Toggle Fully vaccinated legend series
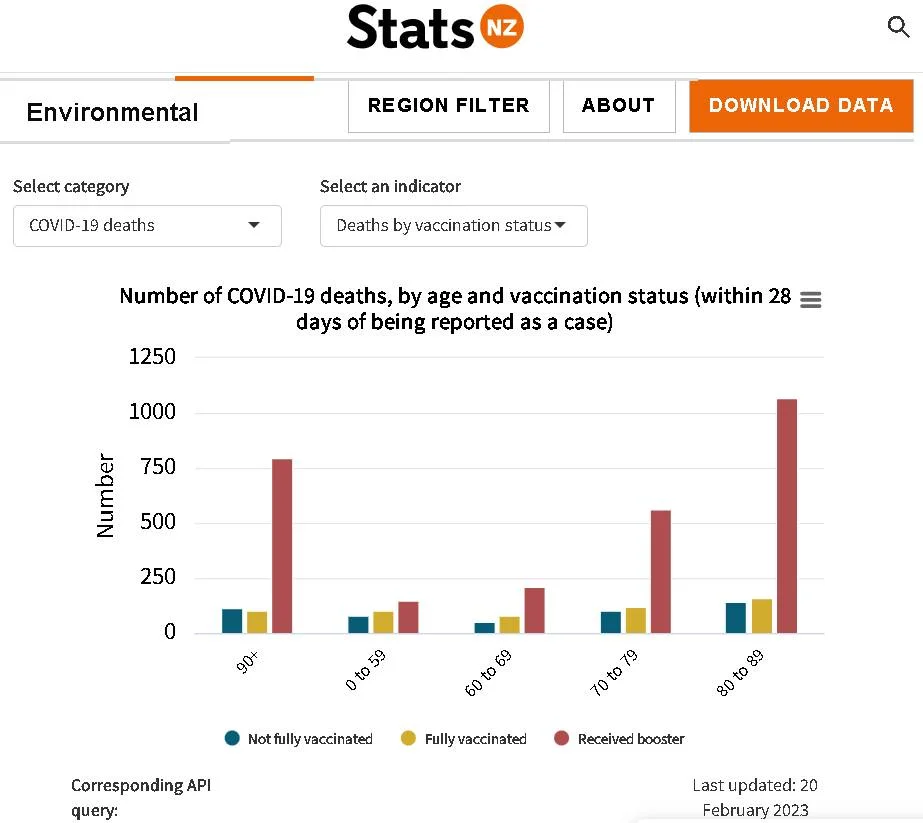This screenshot has height=823, width=923. pyautogui.click(x=463, y=738)
